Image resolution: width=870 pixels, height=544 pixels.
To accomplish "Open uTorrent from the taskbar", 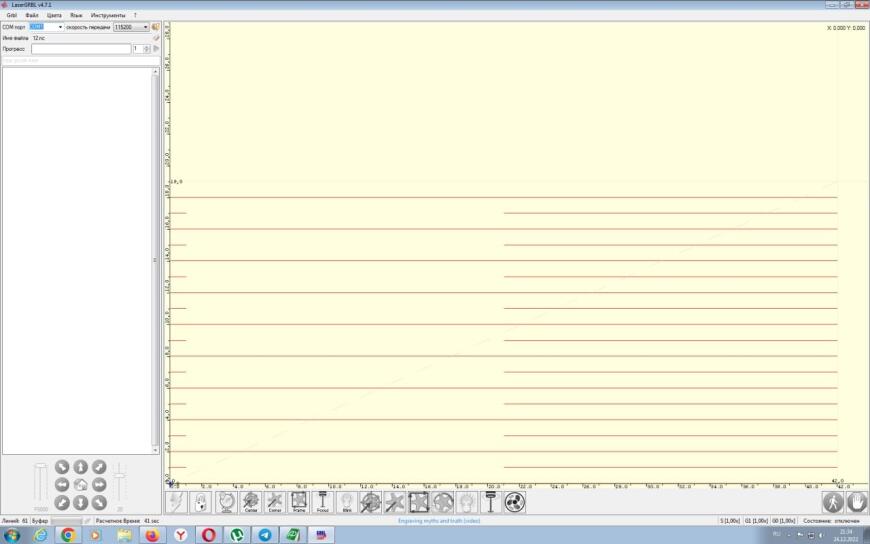I will (x=237, y=535).
